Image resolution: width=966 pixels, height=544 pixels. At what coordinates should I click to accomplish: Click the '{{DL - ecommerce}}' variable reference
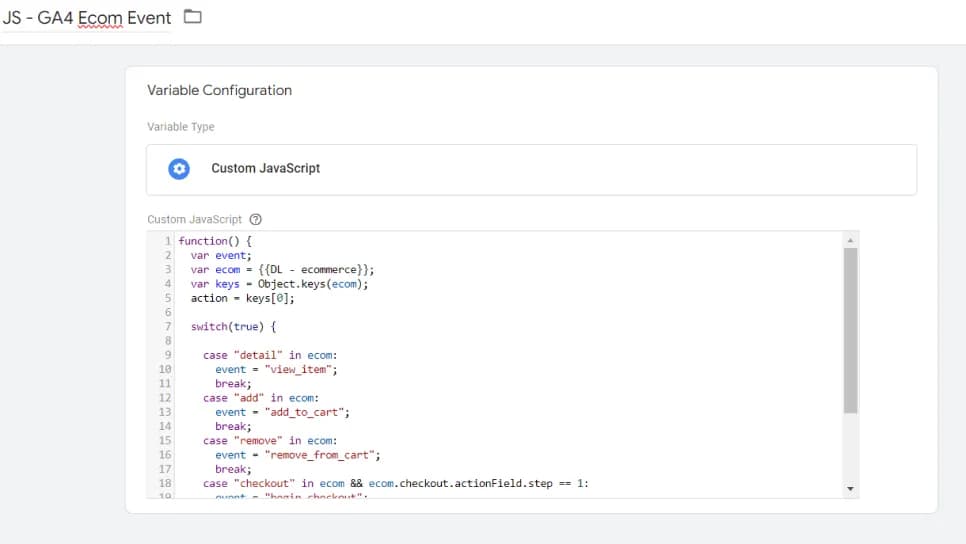[314, 269]
